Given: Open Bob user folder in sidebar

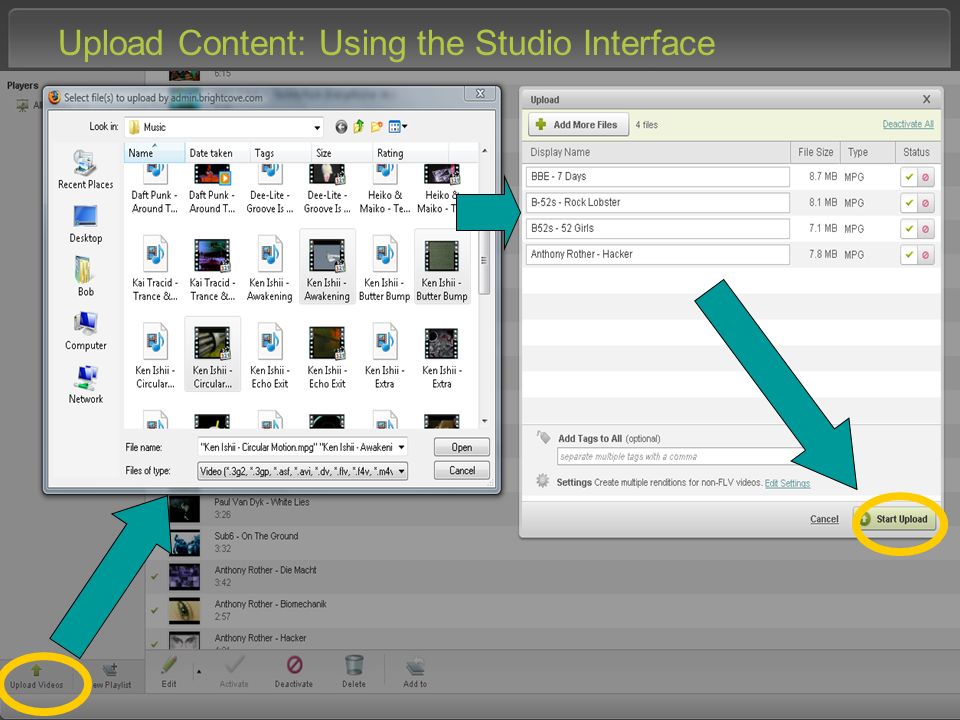Looking at the screenshot, I should point(85,277).
